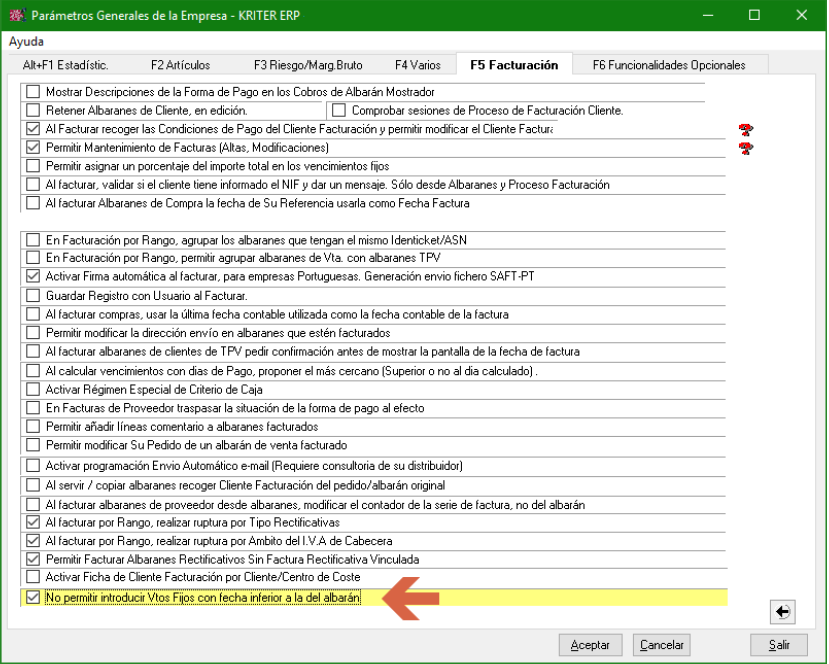Open F6 Funcionalidades Opcionales tab
This screenshot has width=829, height=664.
pos(669,65)
